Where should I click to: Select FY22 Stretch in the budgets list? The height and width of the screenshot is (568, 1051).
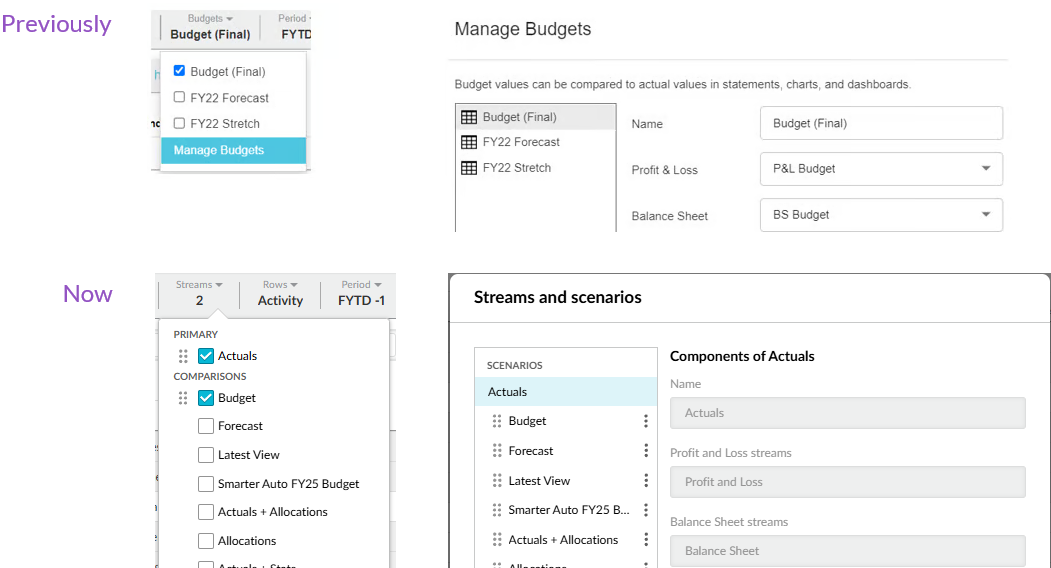coord(517,168)
